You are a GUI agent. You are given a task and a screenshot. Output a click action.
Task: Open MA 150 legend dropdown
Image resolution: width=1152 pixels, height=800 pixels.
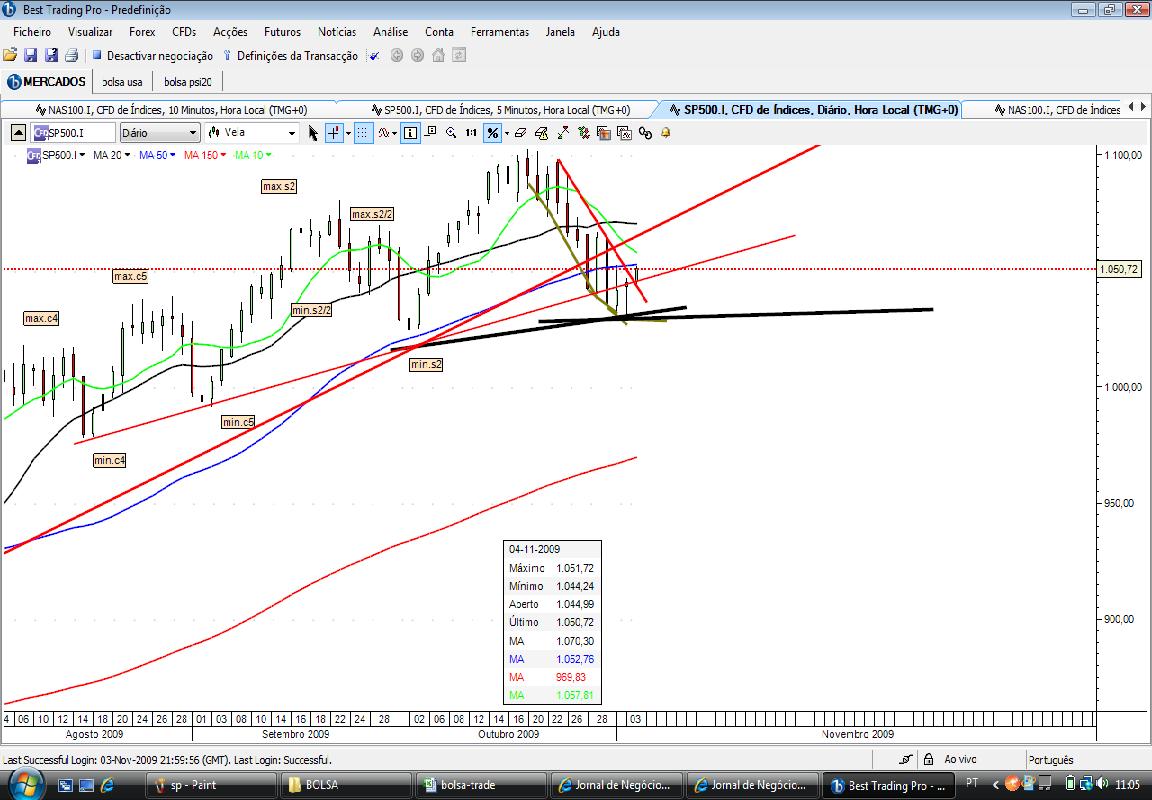tap(223, 155)
